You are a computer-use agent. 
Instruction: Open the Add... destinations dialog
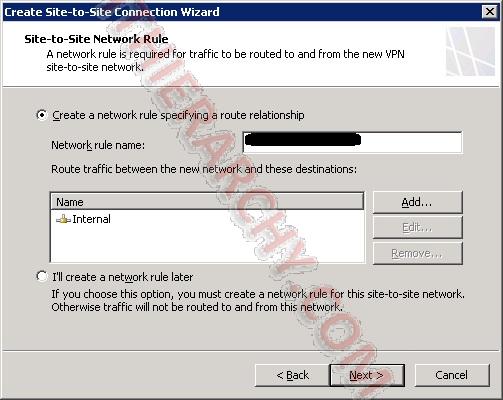point(418,202)
